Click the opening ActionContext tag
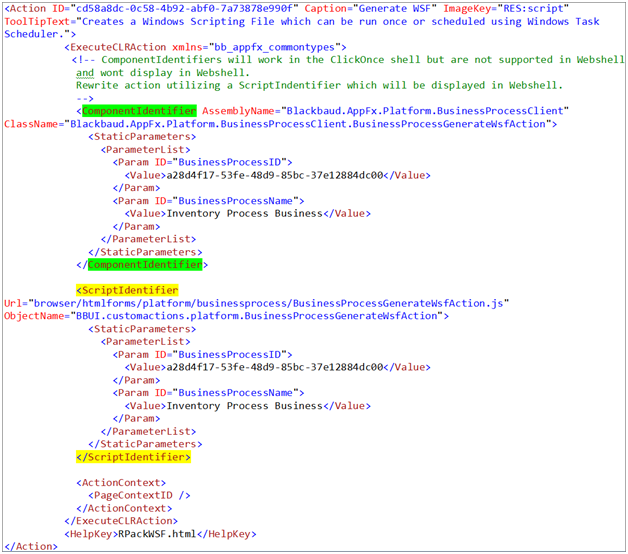The width and height of the screenshot is (628, 554). point(118,482)
